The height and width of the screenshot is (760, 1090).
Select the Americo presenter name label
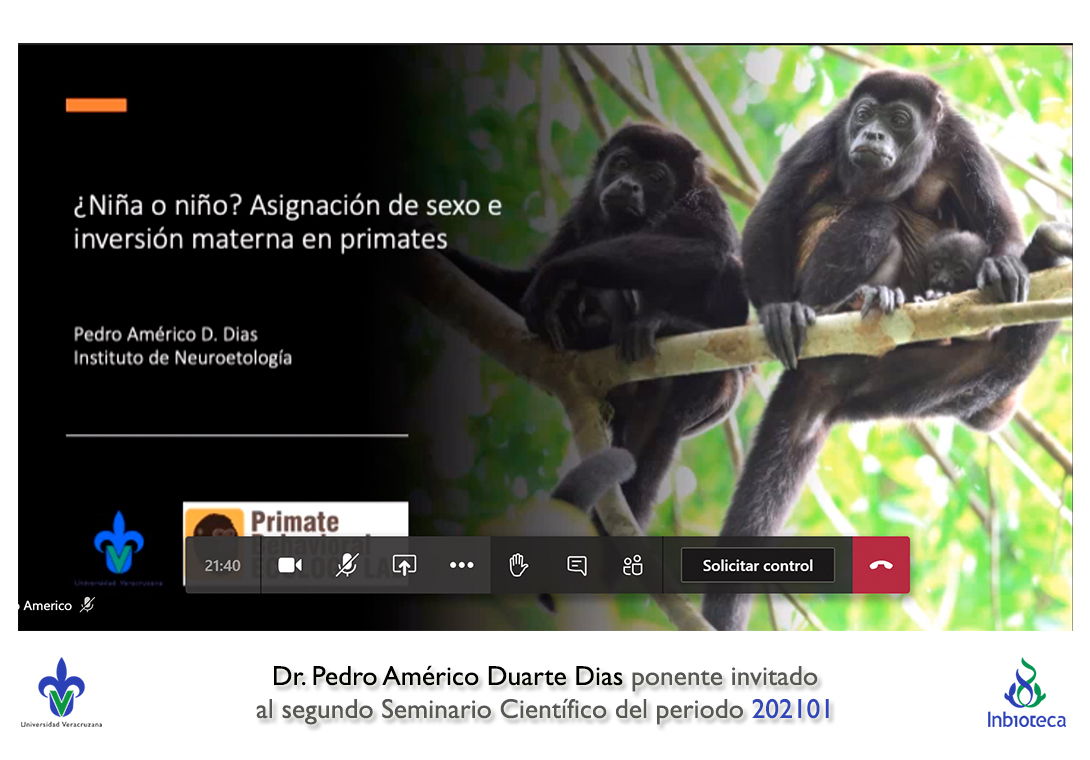pos(46,605)
